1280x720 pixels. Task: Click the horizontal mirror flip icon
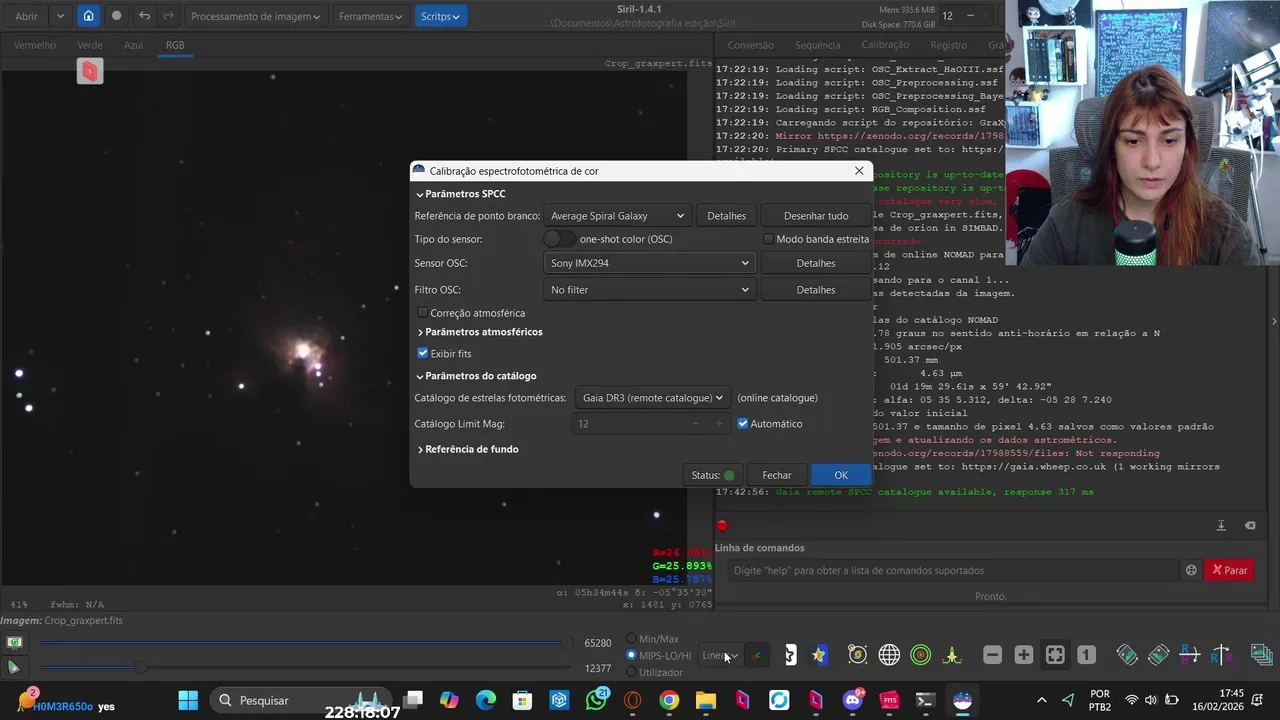pos(1190,655)
